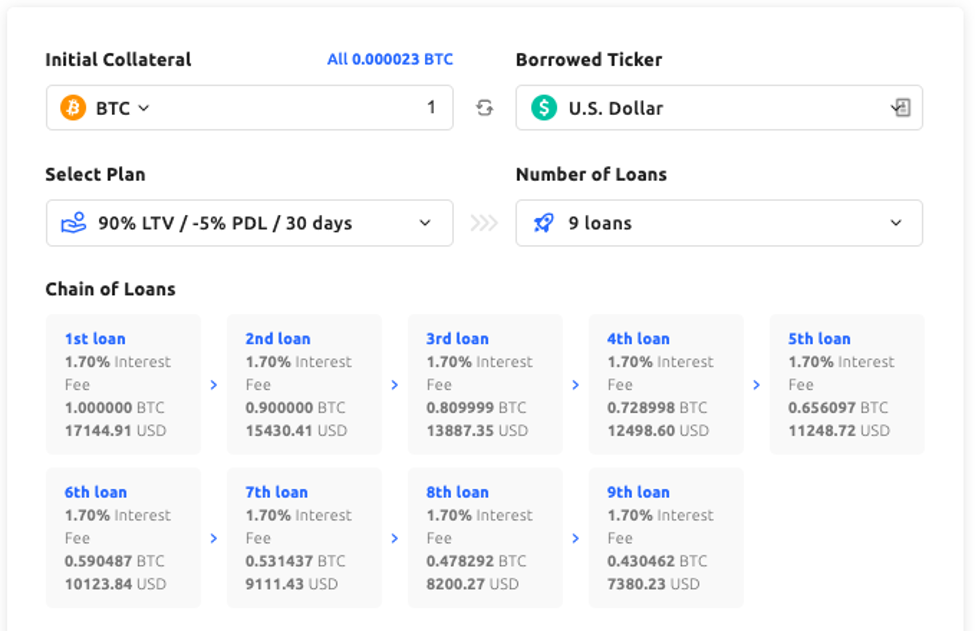The height and width of the screenshot is (631, 977).
Task: Select the 5th loan card
Action: pos(846,385)
